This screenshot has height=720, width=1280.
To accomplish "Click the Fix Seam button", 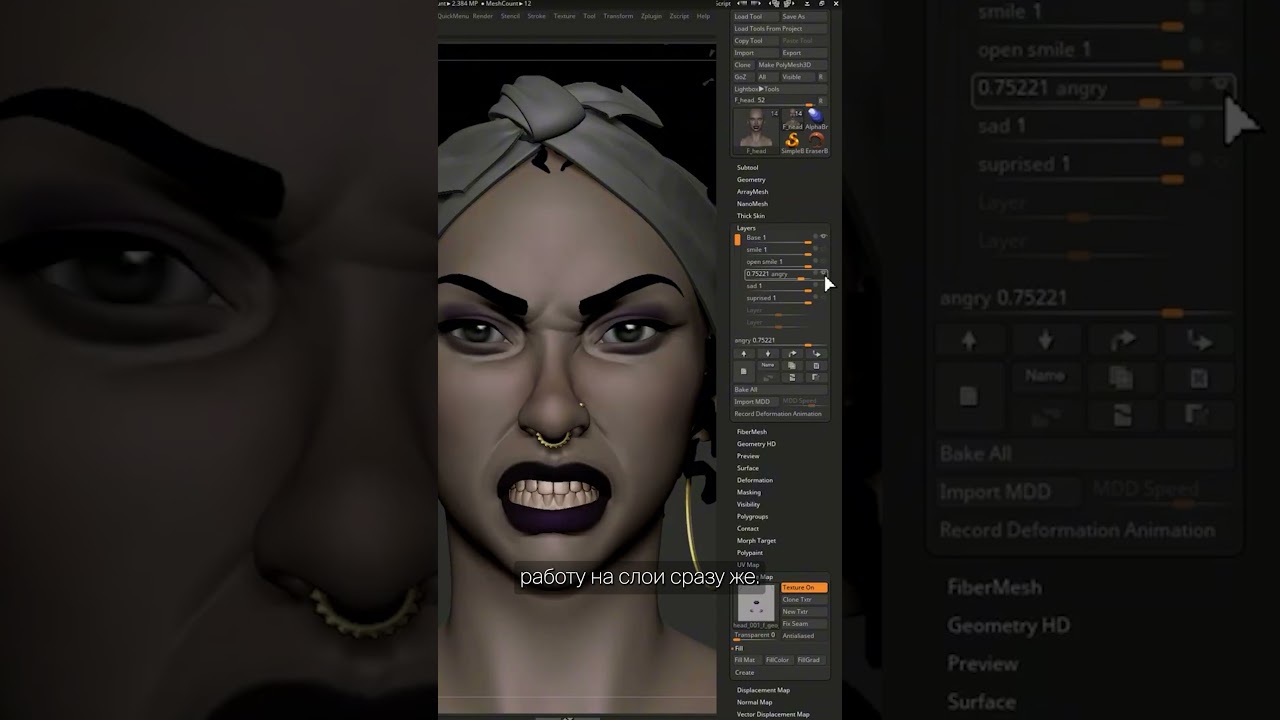I will [x=804, y=624].
